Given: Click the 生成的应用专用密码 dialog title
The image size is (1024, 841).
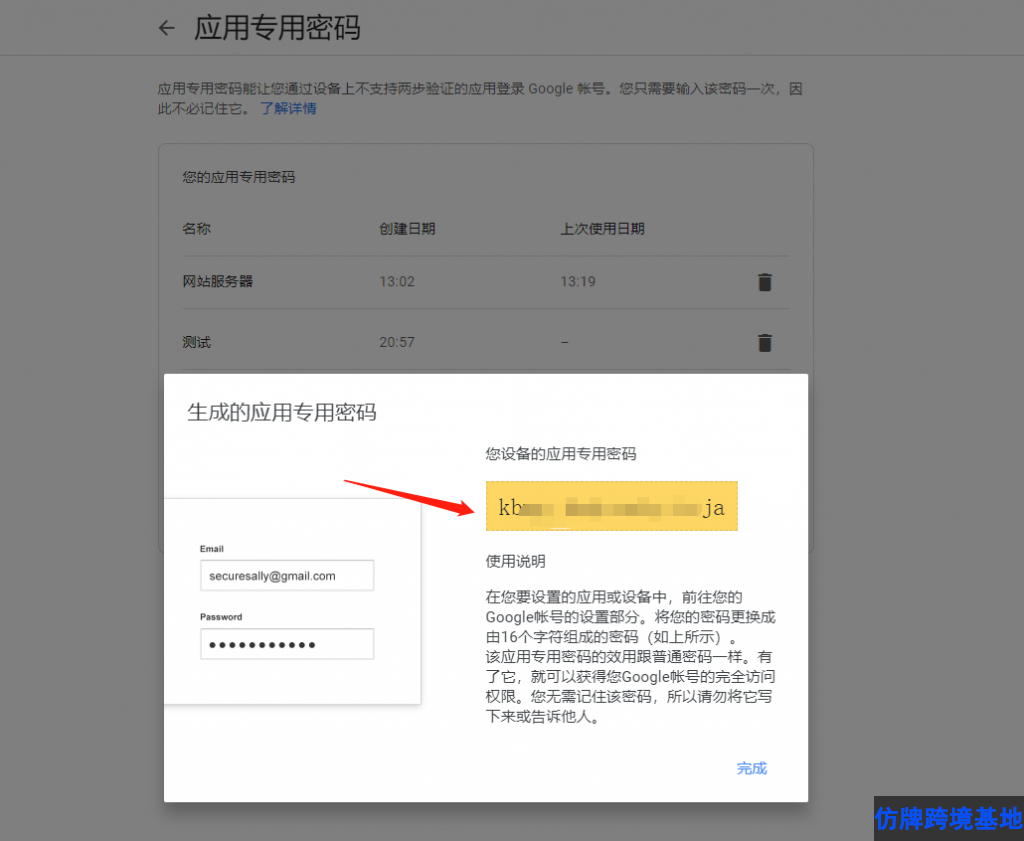Looking at the screenshot, I should pyautogui.click(x=282, y=412).
